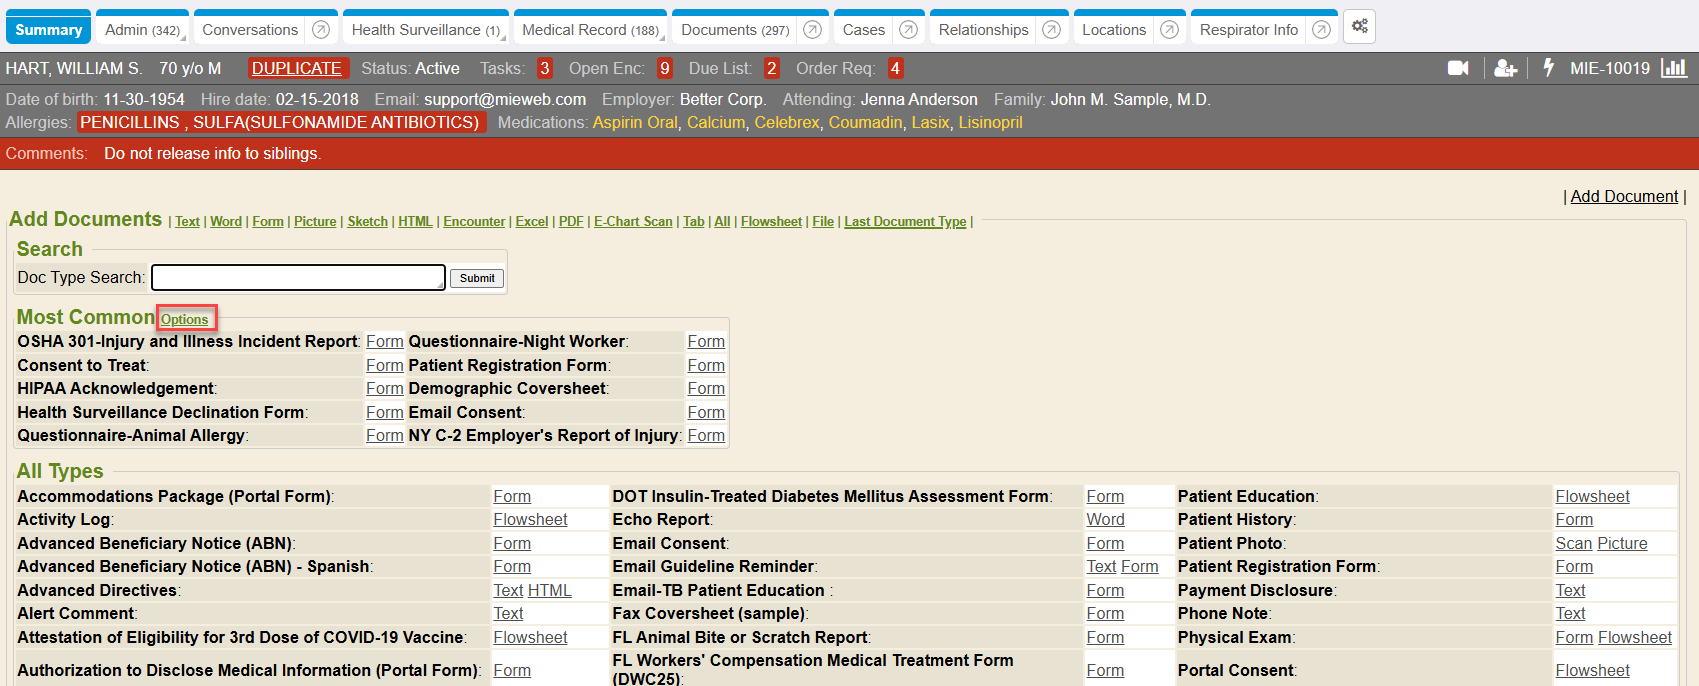Click the Cases tab pop-out icon
1699x686 pixels.
click(x=908, y=30)
